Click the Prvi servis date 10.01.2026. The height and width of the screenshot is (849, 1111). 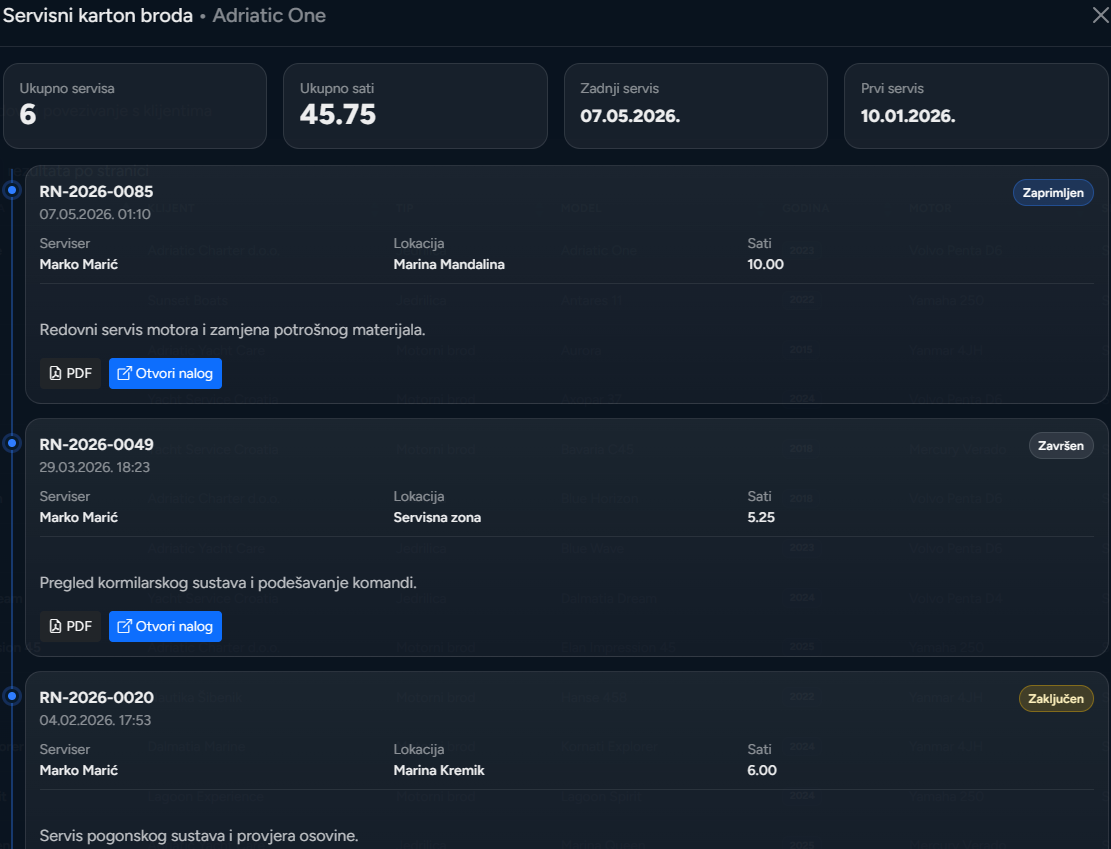[x=908, y=116]
